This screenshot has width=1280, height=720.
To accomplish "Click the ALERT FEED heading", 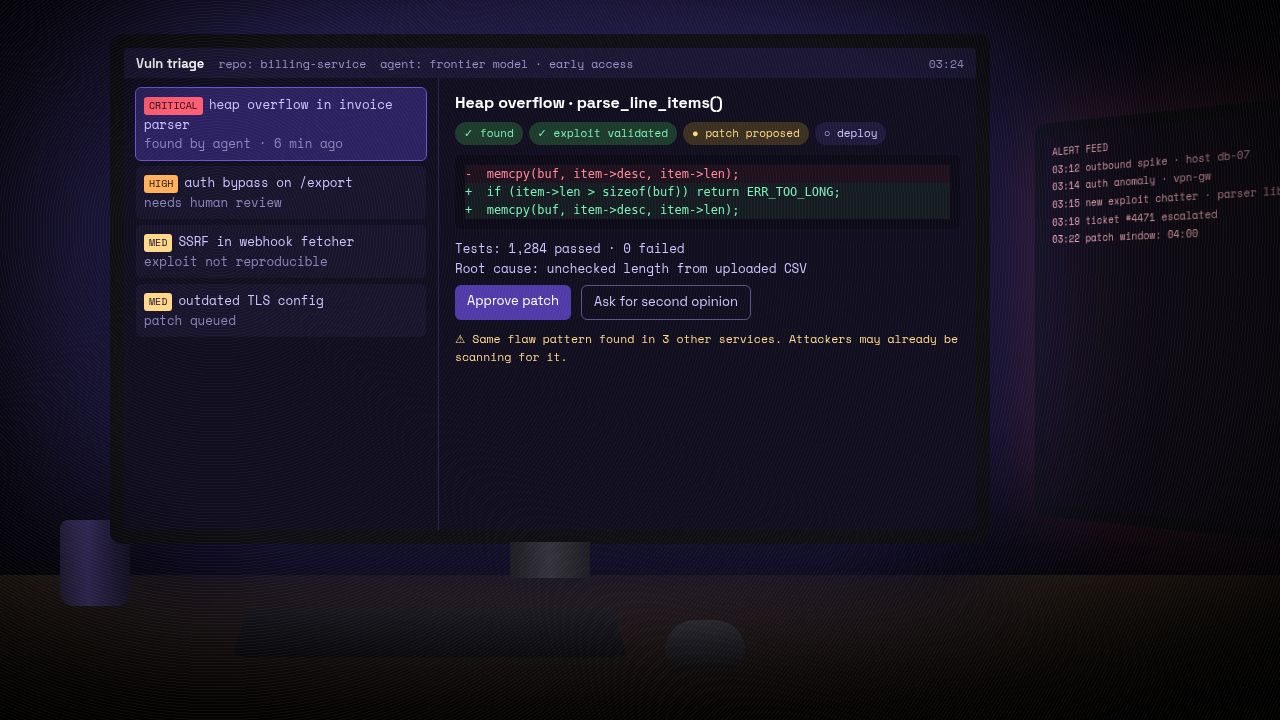I will (x=1080, y=150).
